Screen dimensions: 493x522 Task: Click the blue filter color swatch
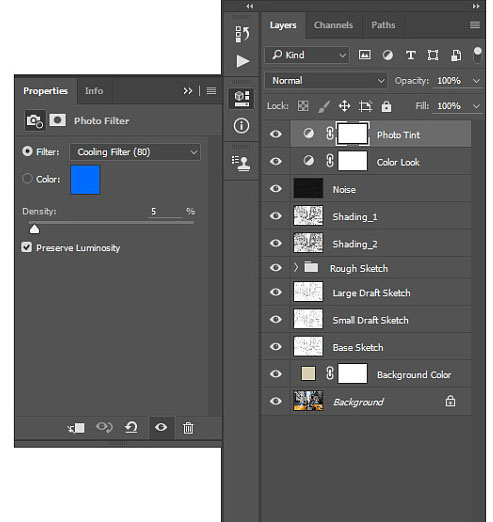point(85,180)
